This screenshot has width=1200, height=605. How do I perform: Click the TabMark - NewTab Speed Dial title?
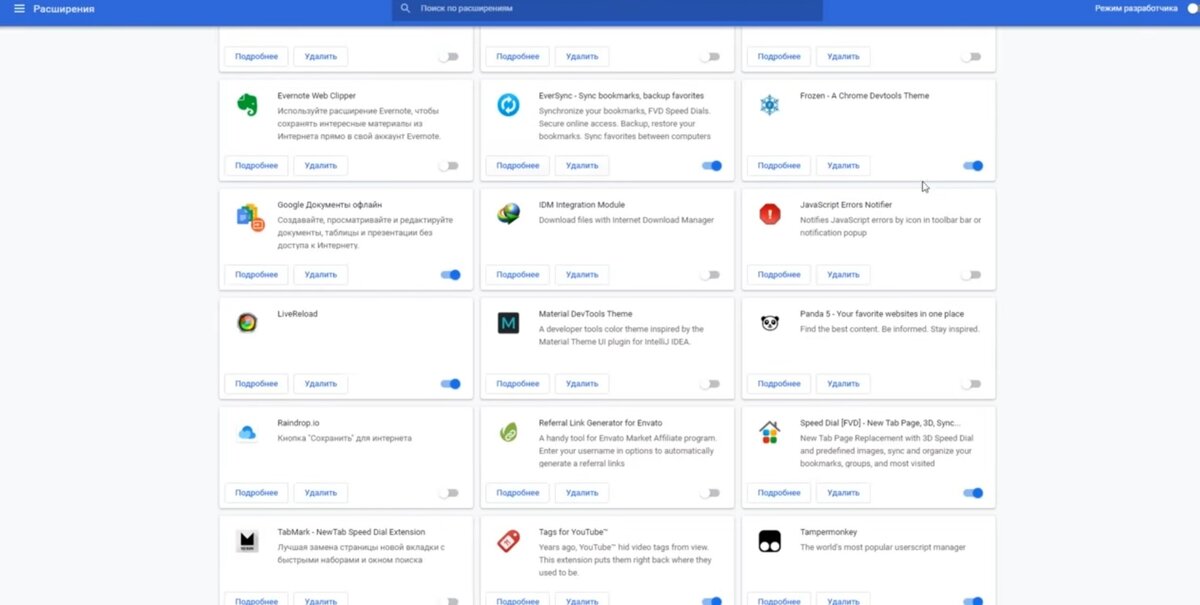pos(351,532)
